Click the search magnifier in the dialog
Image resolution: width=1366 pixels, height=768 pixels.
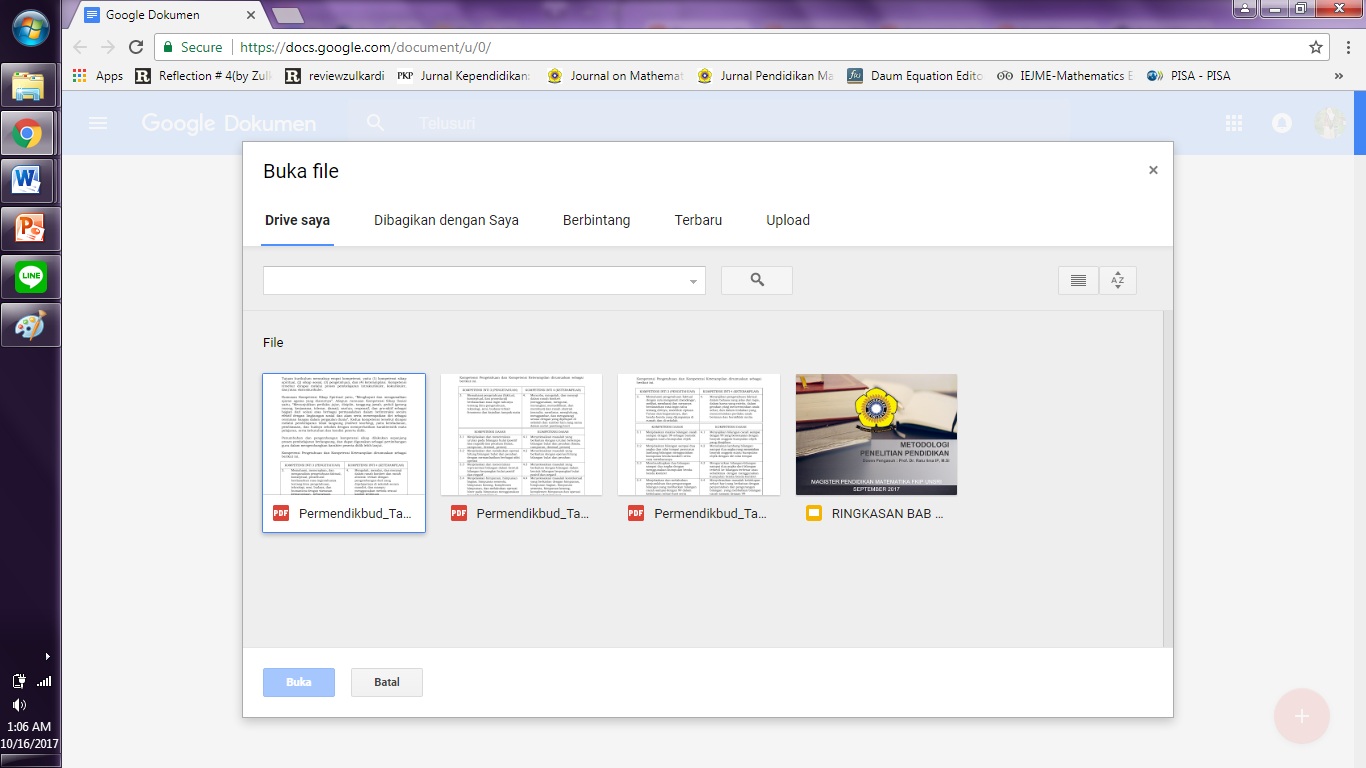[756, 280]
